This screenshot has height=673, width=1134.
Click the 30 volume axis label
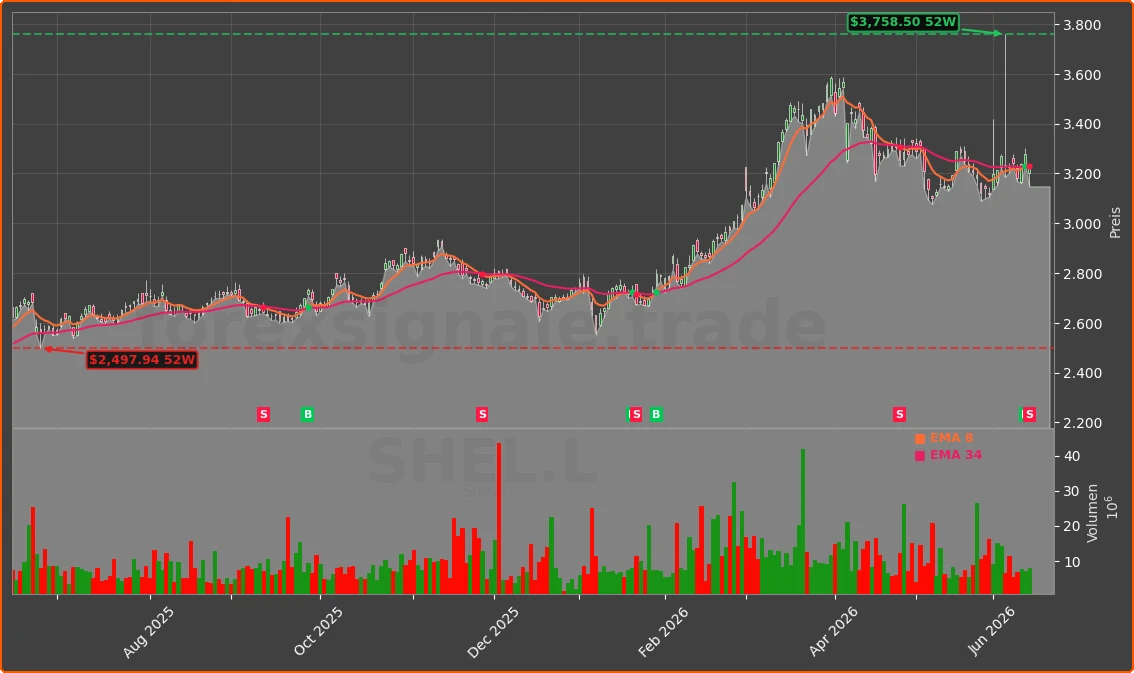1072,492
